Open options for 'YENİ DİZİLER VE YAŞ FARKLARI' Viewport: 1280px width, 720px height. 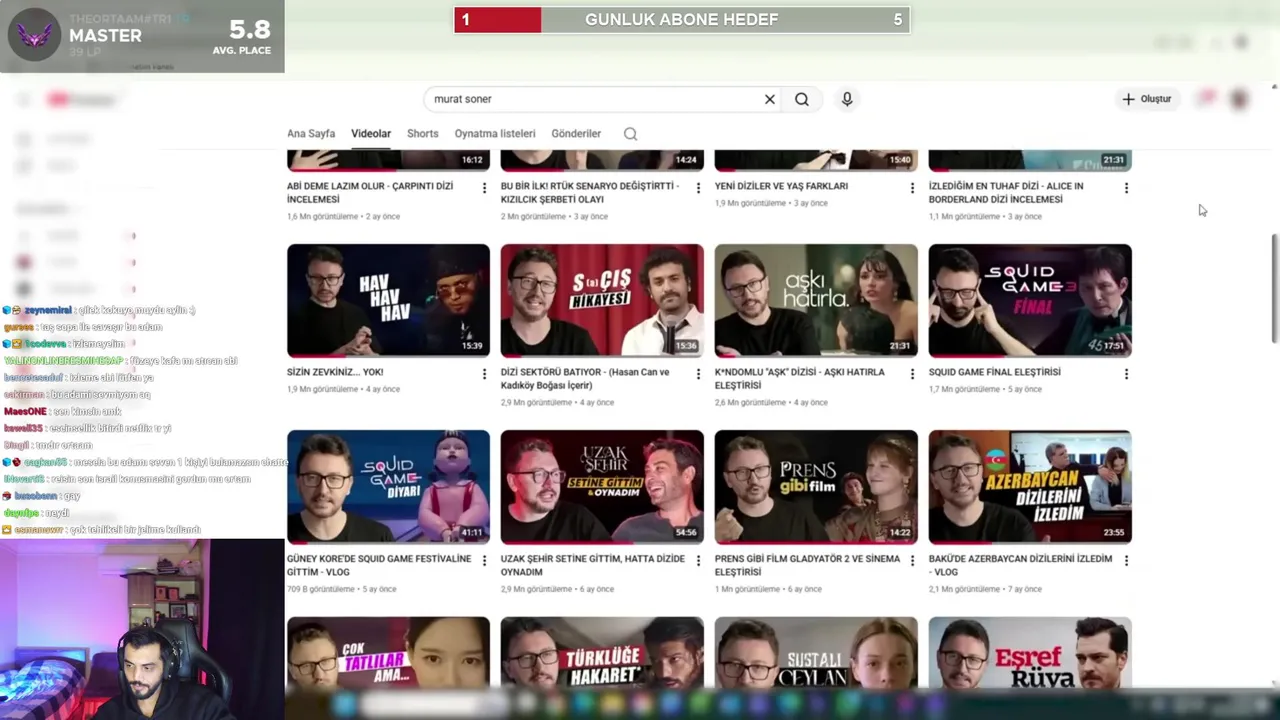pos(912,188)
